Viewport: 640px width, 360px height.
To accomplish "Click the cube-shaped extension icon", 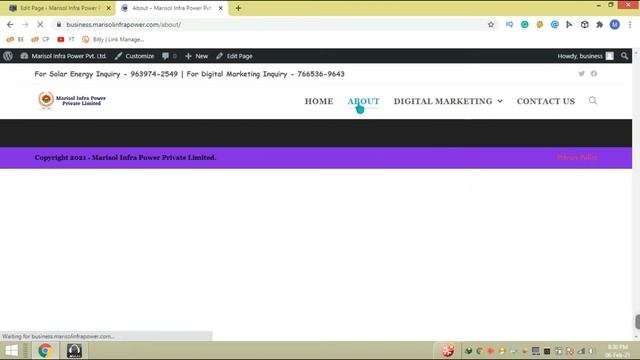I will pos(584,24).
